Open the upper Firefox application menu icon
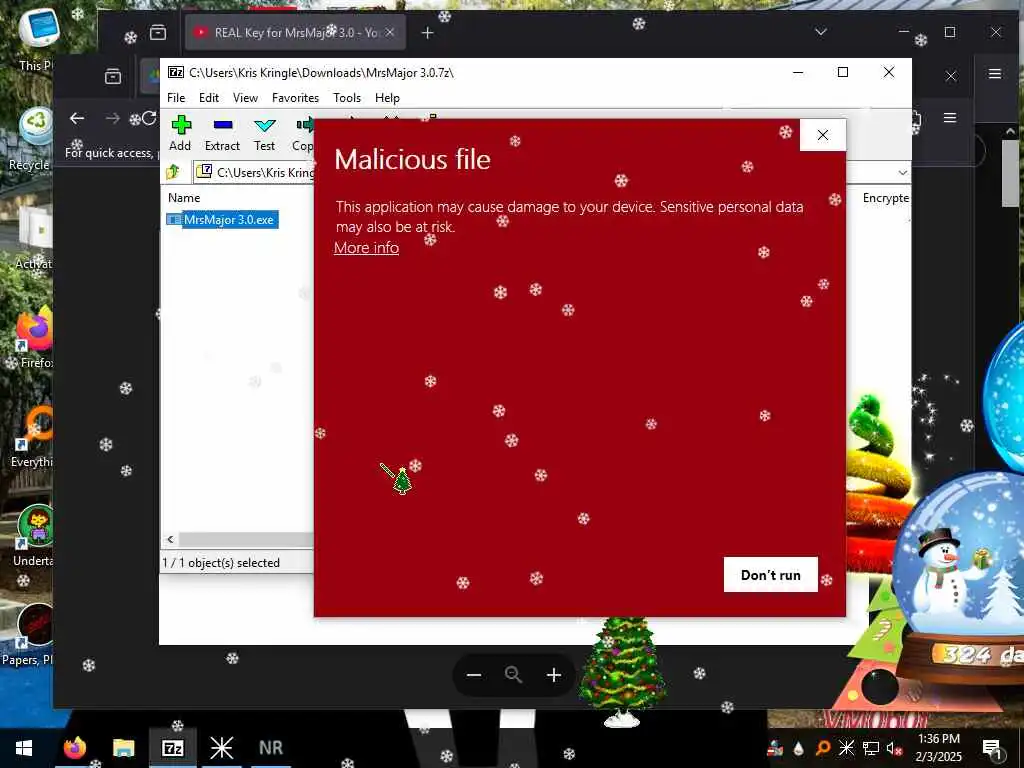 [x=995, y=74]
